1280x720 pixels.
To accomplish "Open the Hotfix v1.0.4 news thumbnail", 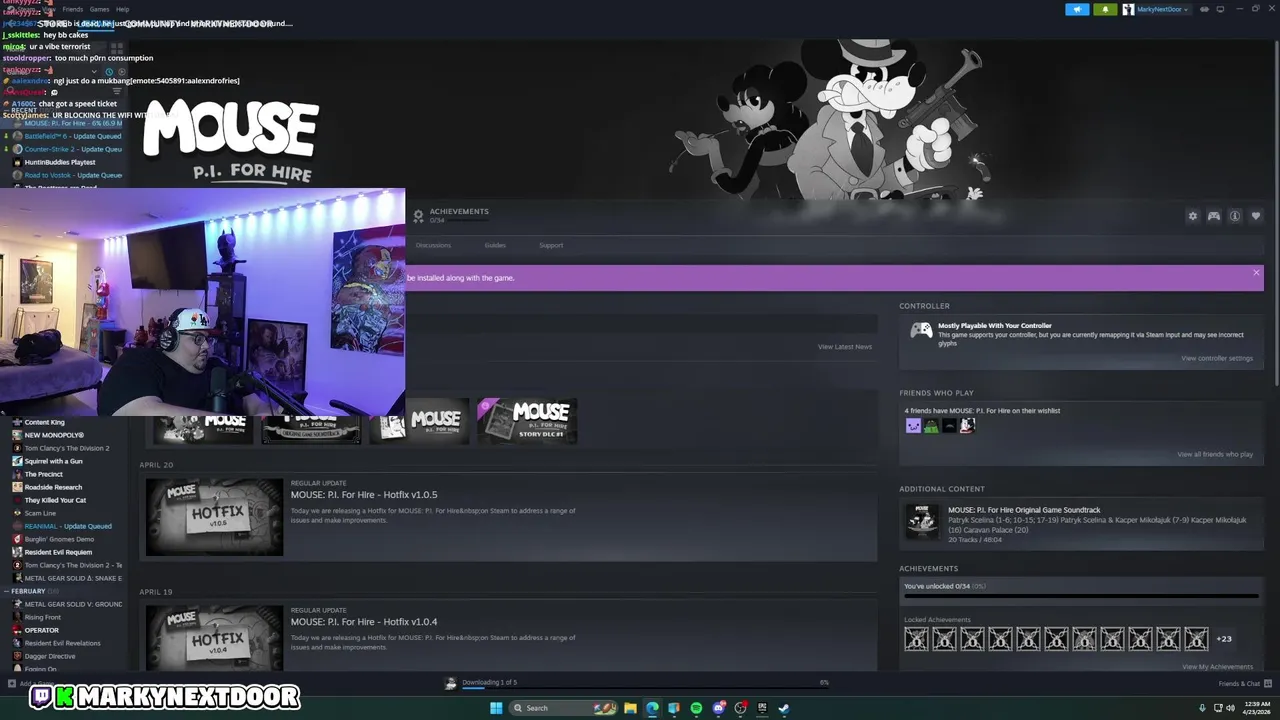I will (214, 638).
